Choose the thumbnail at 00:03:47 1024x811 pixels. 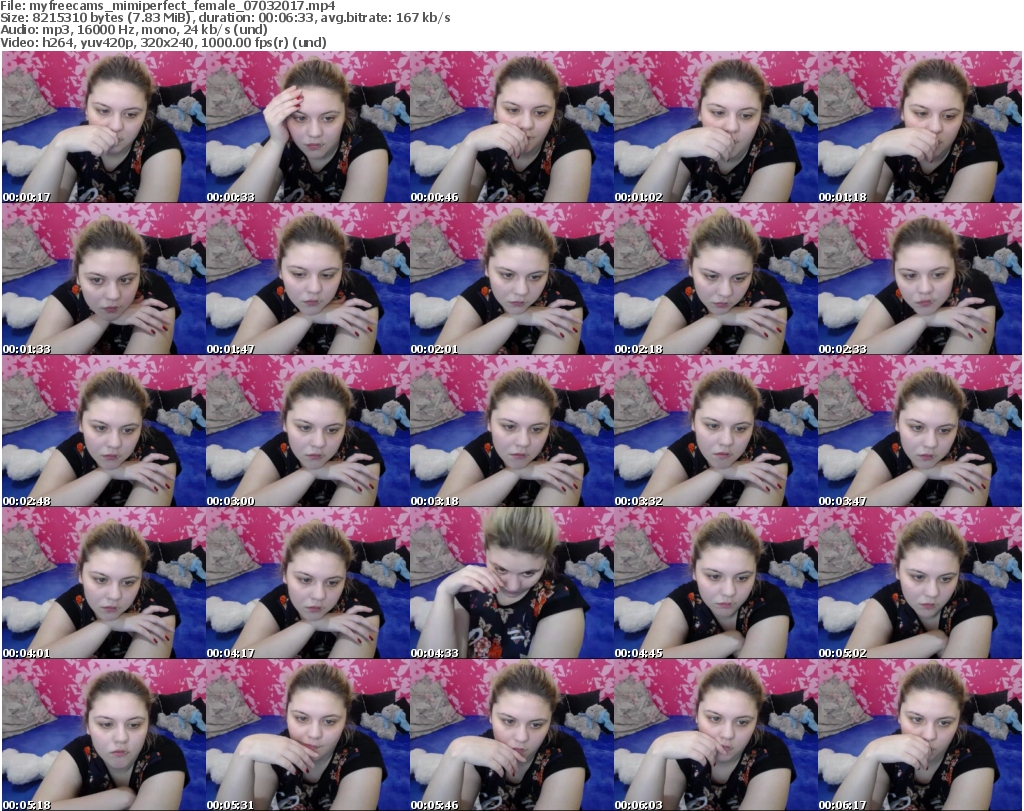point(920,431)
